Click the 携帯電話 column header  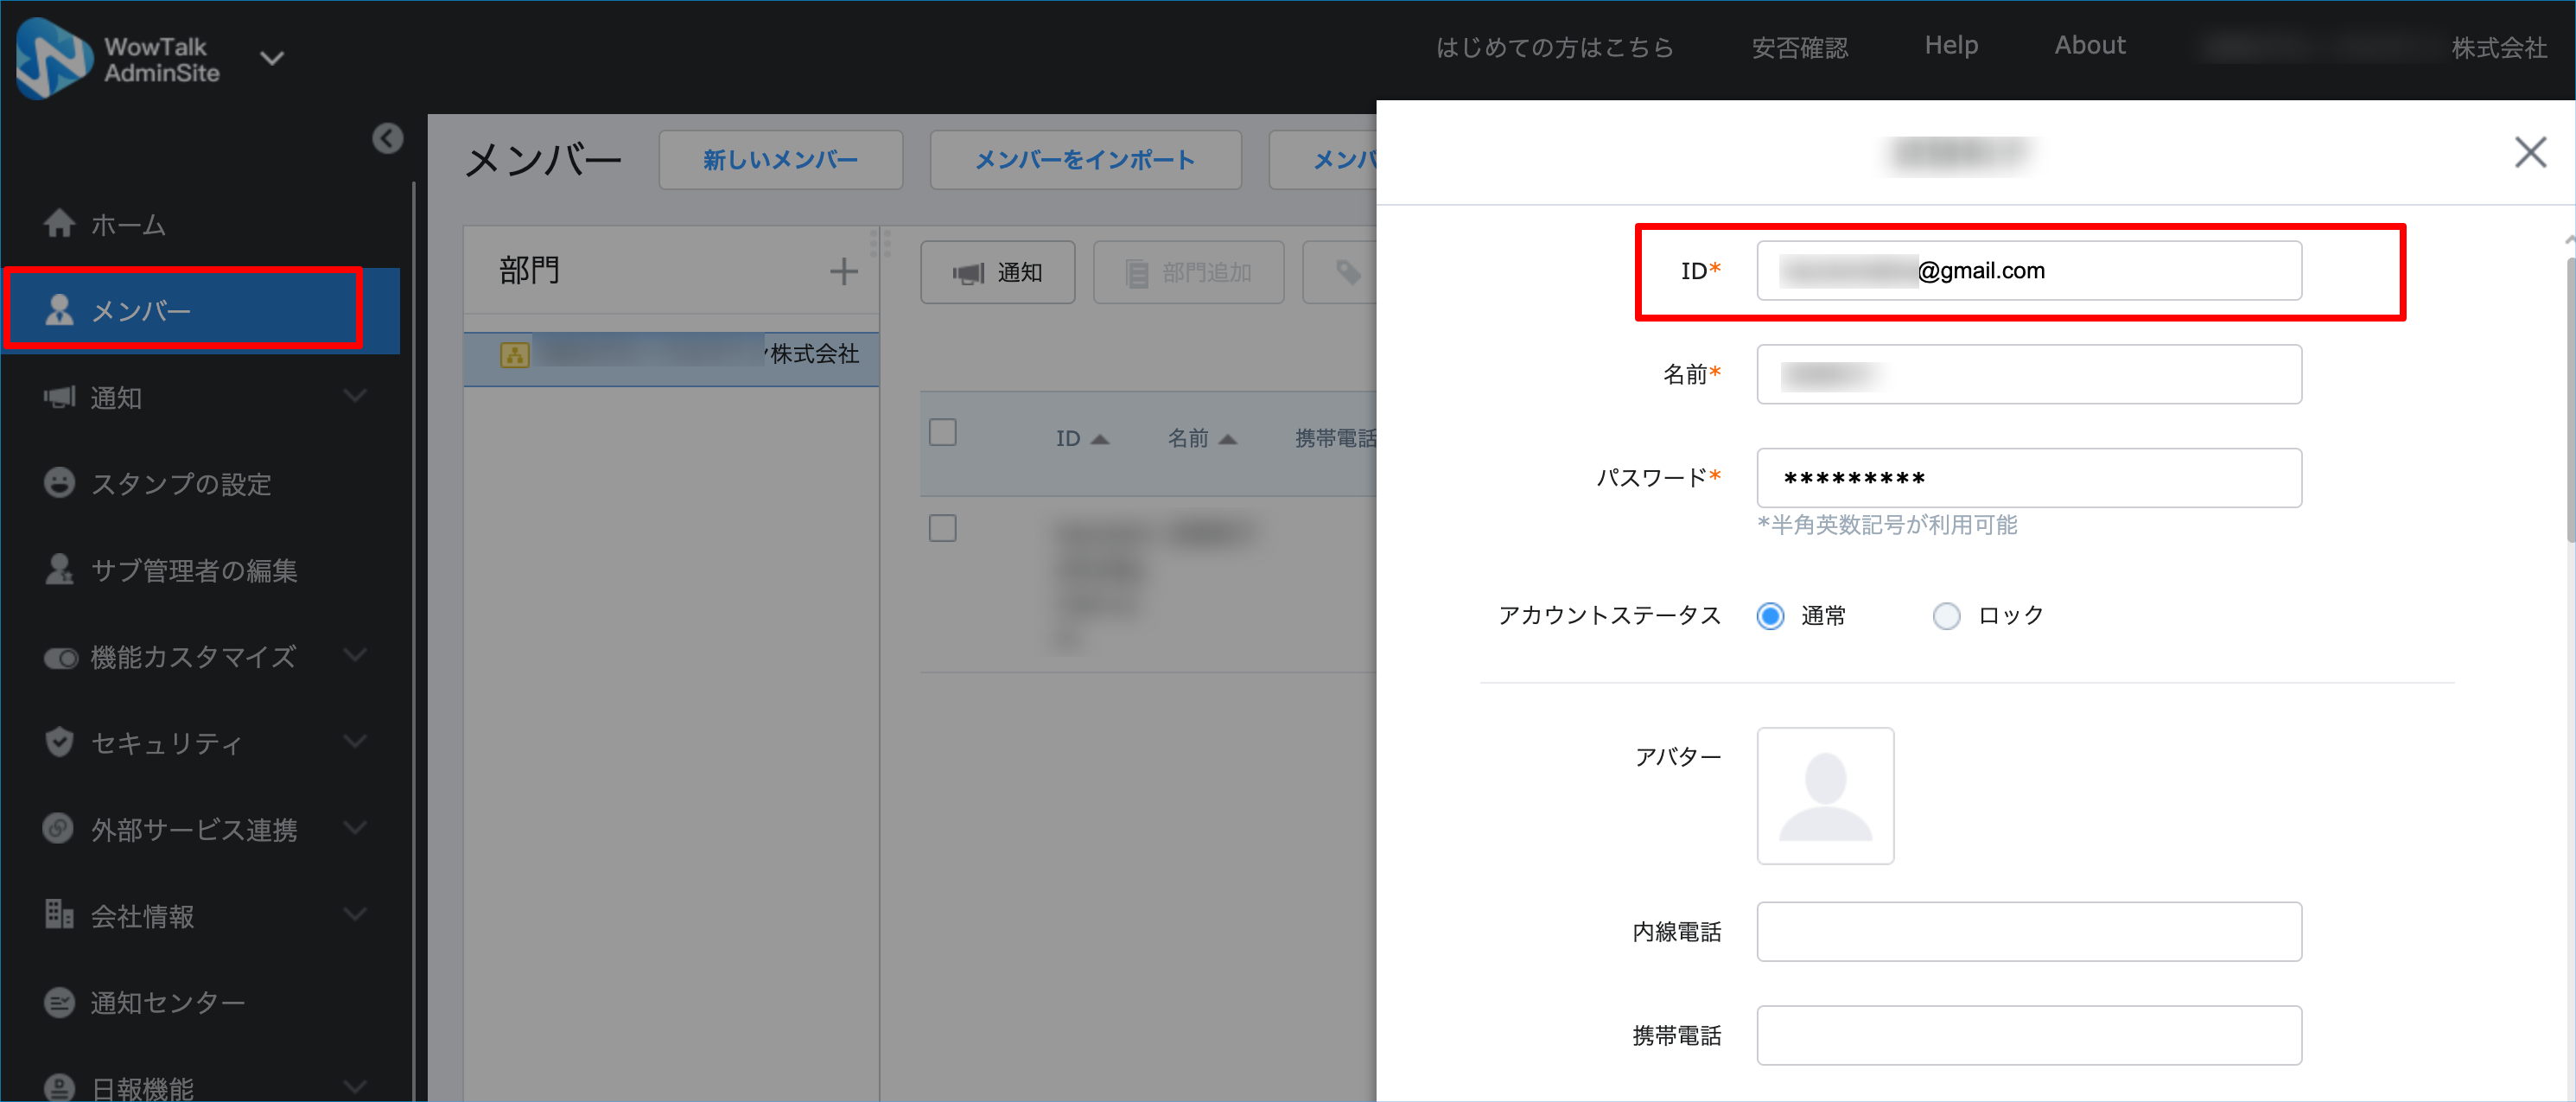[1335, 438]
